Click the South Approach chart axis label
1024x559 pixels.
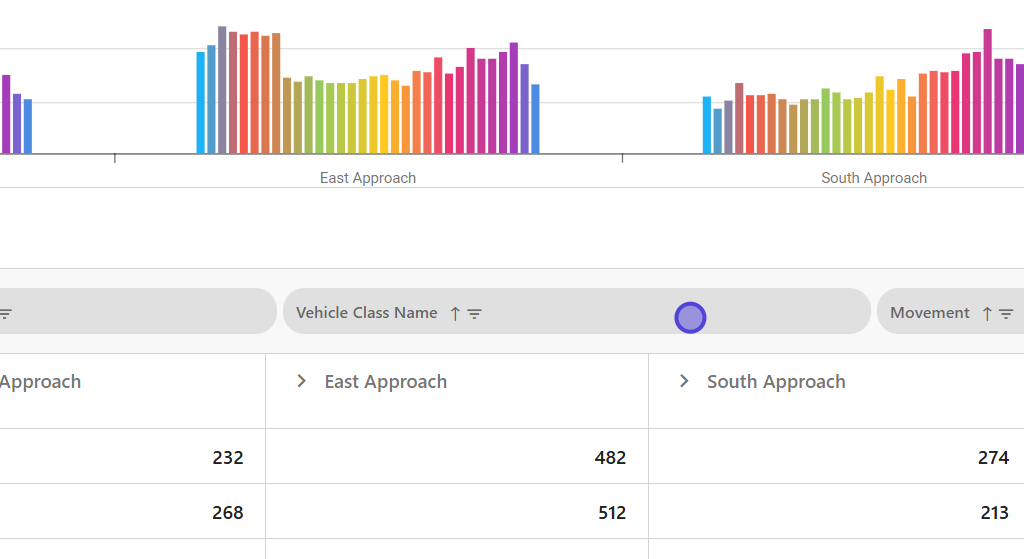tap(873, 178)
